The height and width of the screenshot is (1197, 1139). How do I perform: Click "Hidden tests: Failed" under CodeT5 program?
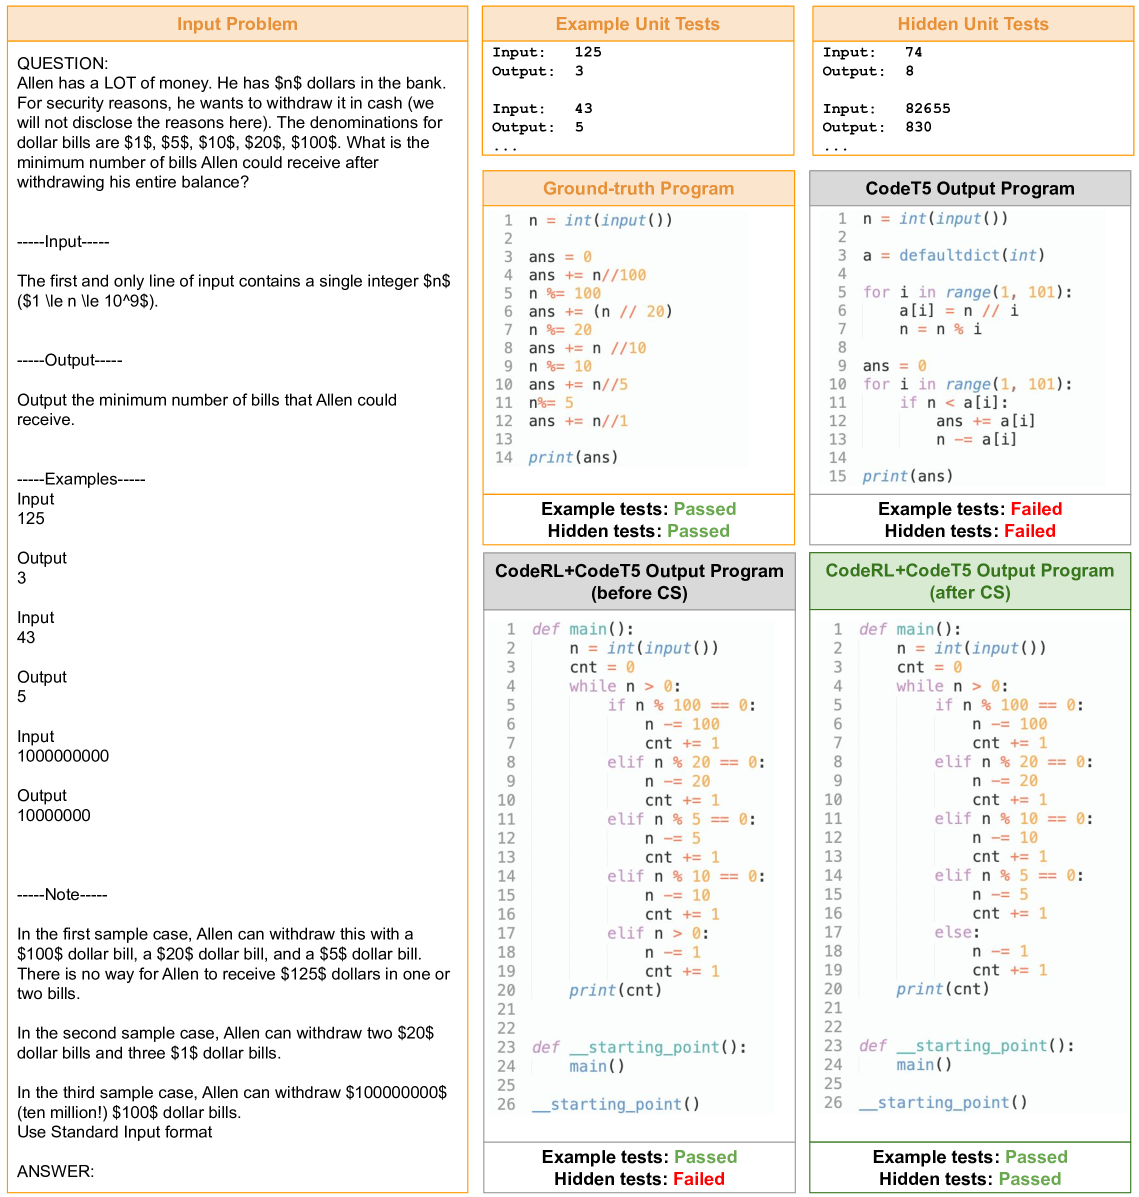(x=970, y=531)
